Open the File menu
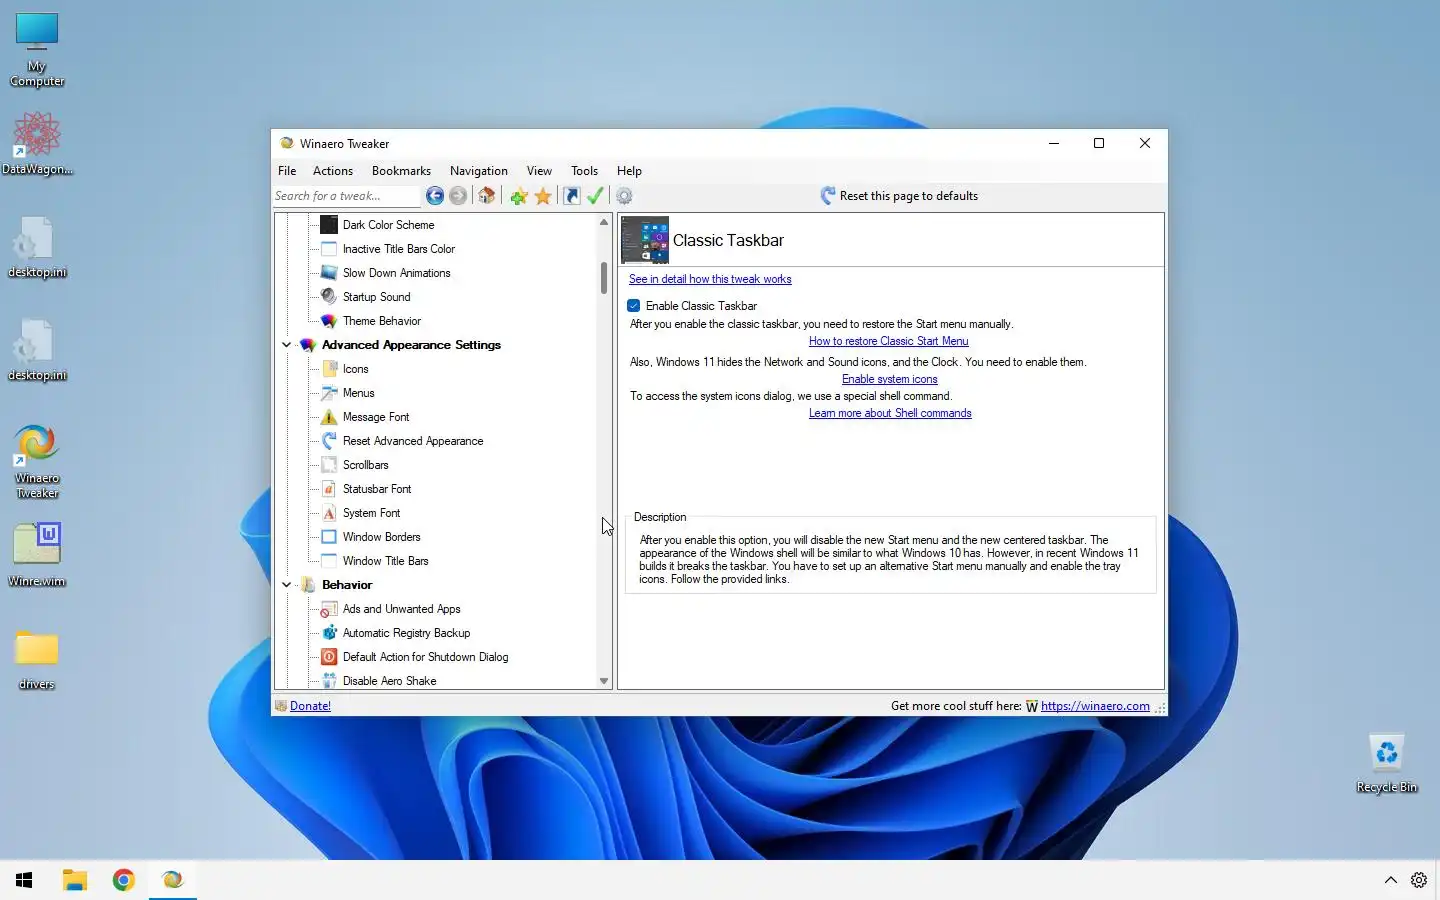 pos(287,171)
